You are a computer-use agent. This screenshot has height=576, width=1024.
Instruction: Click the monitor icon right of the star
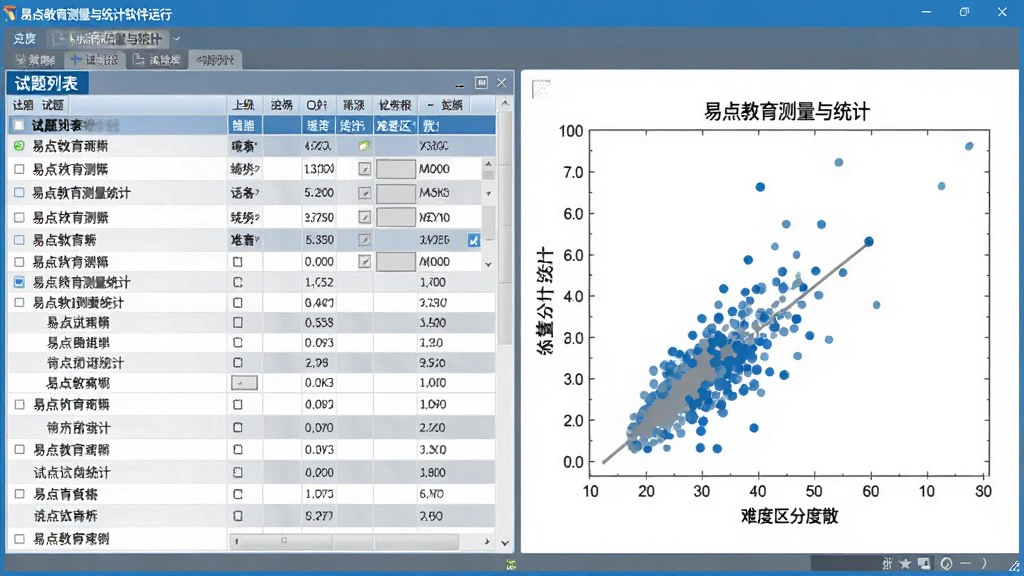coord(924,563)
